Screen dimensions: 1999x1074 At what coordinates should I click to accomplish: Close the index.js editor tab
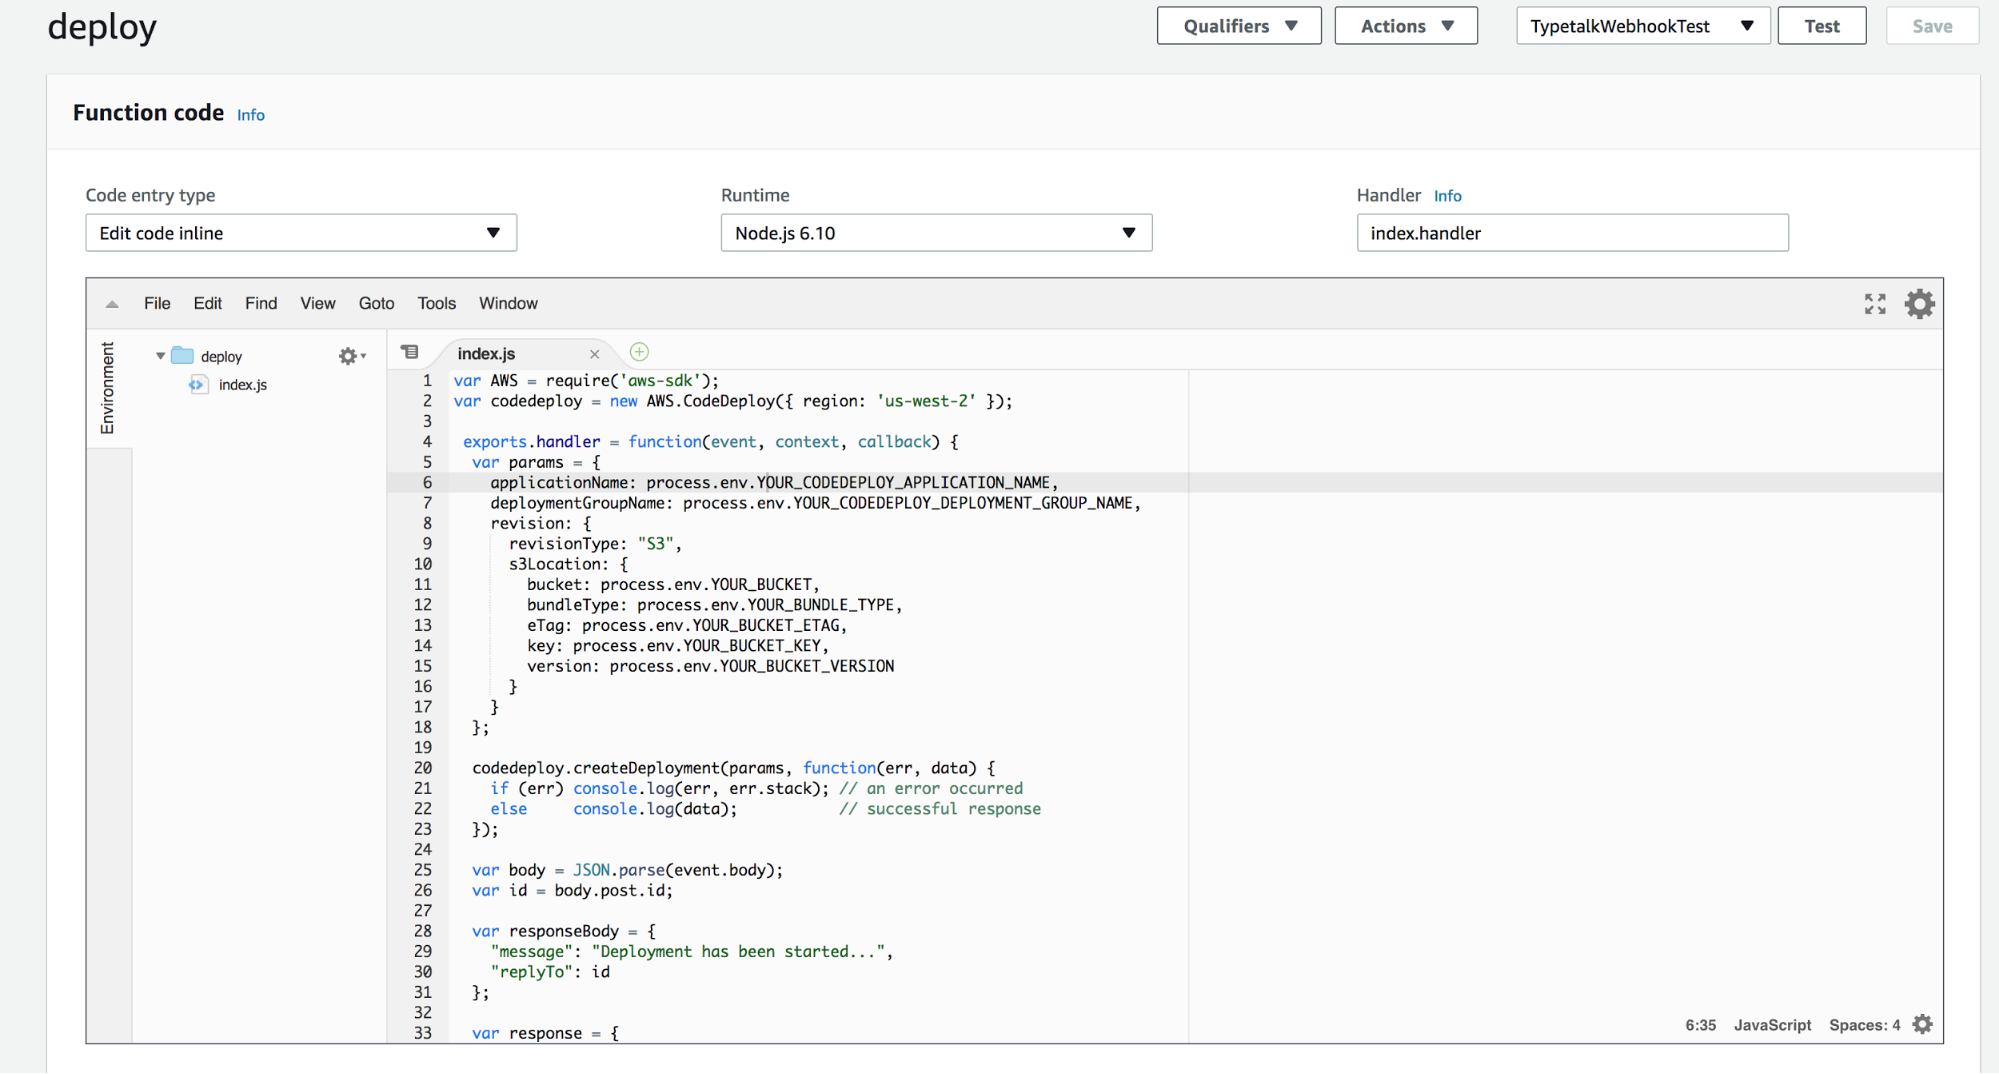(594, 354)
